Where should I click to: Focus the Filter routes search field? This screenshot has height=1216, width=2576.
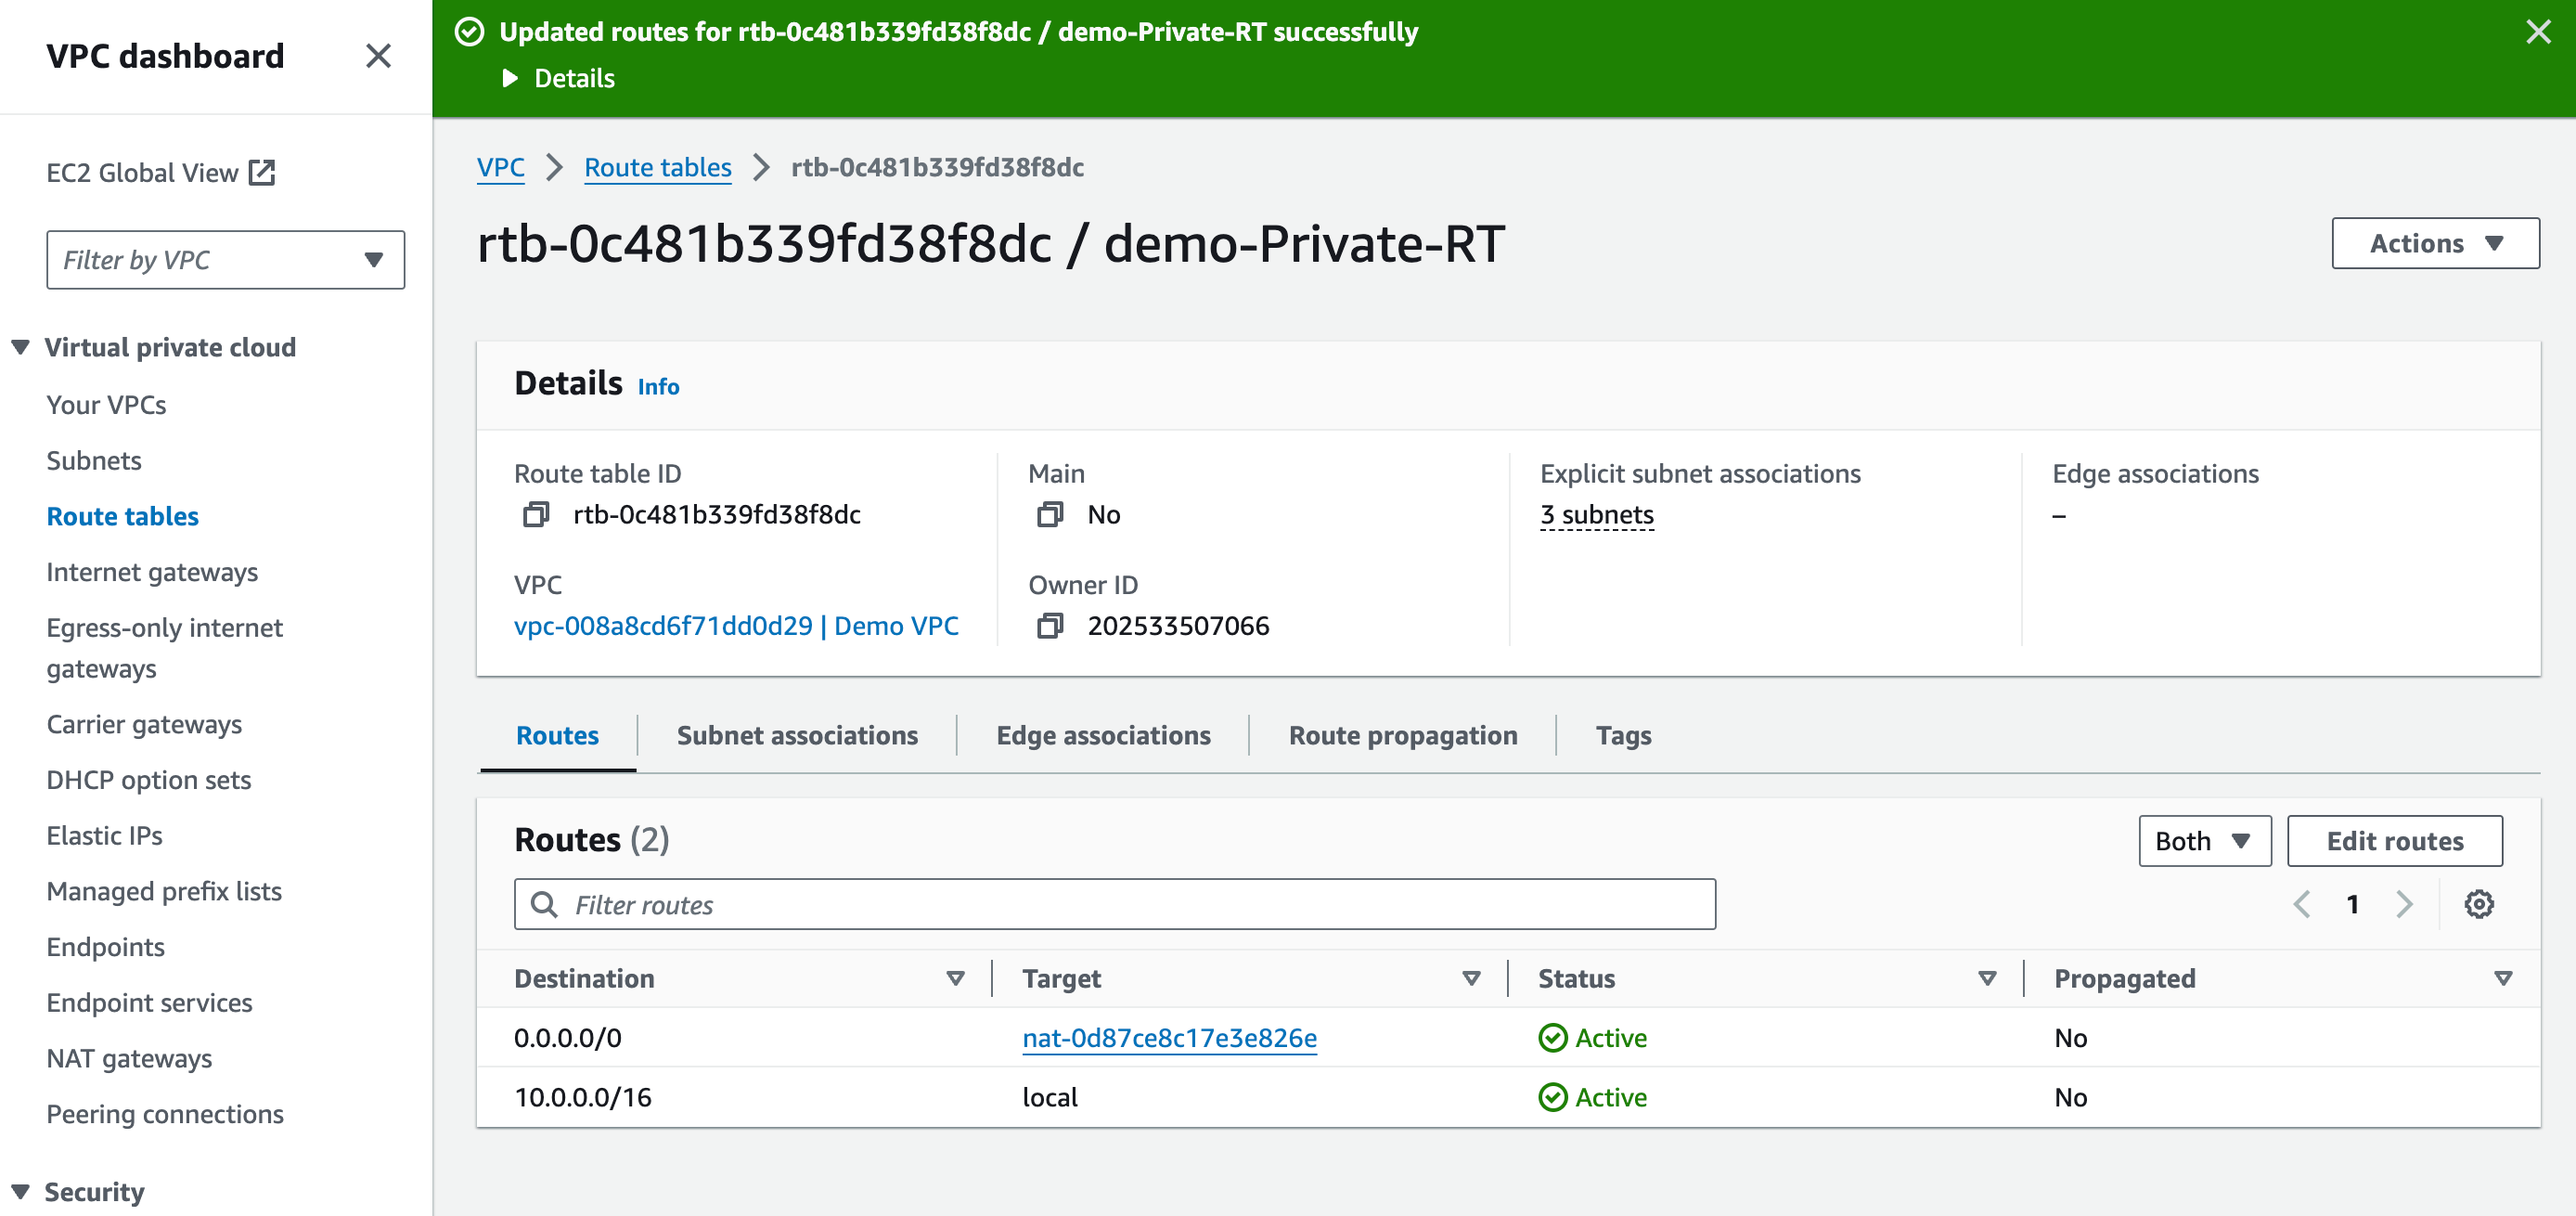pyautogui.click(x=1114, y=905)
